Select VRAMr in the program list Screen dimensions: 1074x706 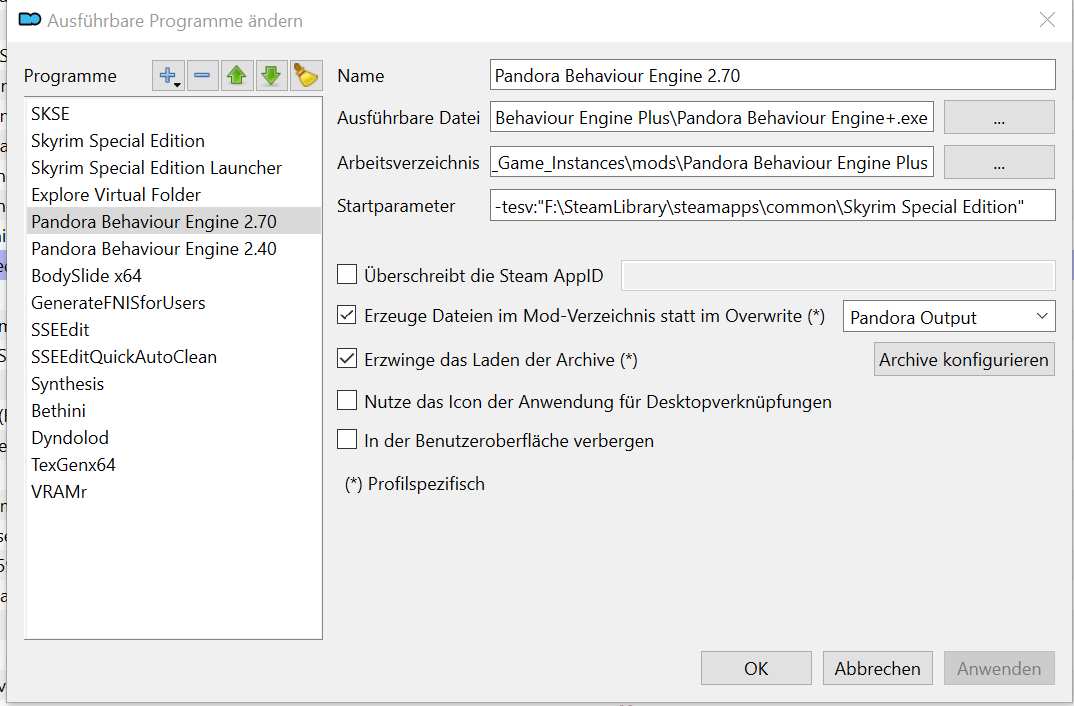[x=173, y=492]
